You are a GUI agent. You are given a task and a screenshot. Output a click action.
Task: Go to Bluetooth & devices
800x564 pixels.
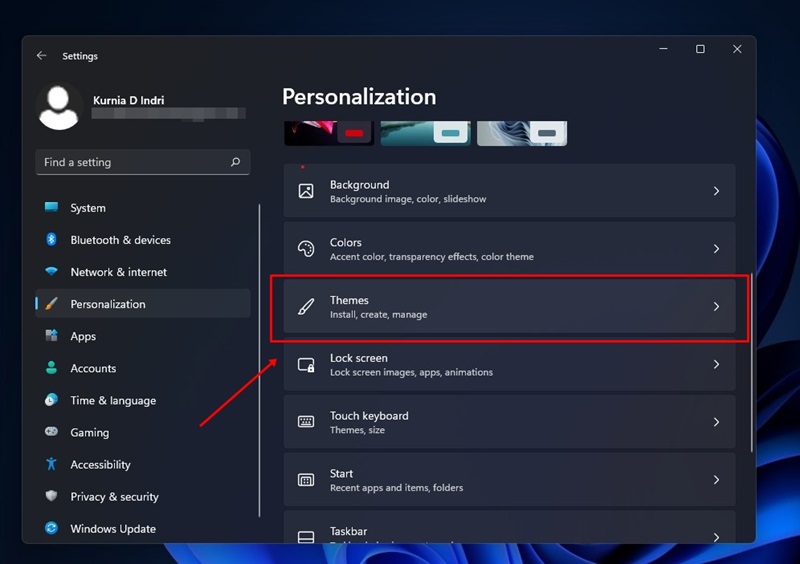[143, 240]
